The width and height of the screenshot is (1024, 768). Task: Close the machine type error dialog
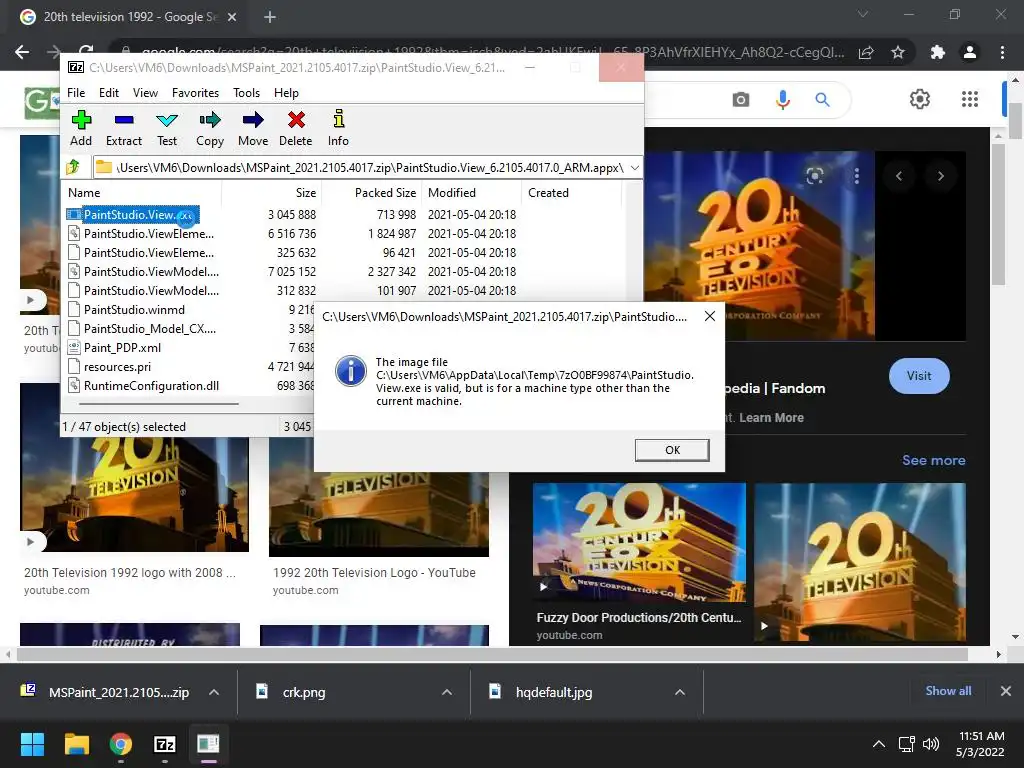tap(710, 316)
